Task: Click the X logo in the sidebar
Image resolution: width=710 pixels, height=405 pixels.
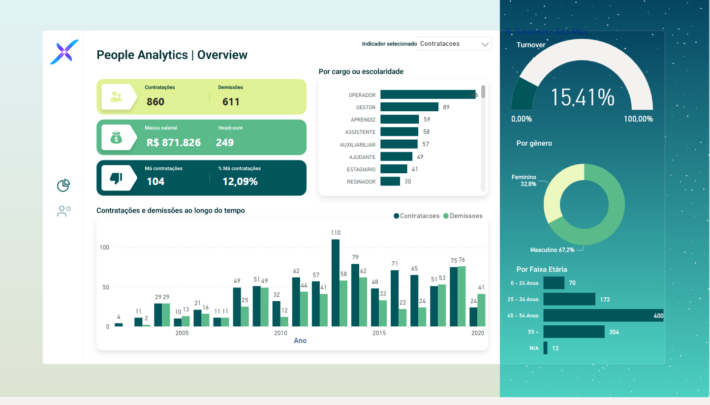Action: (64, 52)
